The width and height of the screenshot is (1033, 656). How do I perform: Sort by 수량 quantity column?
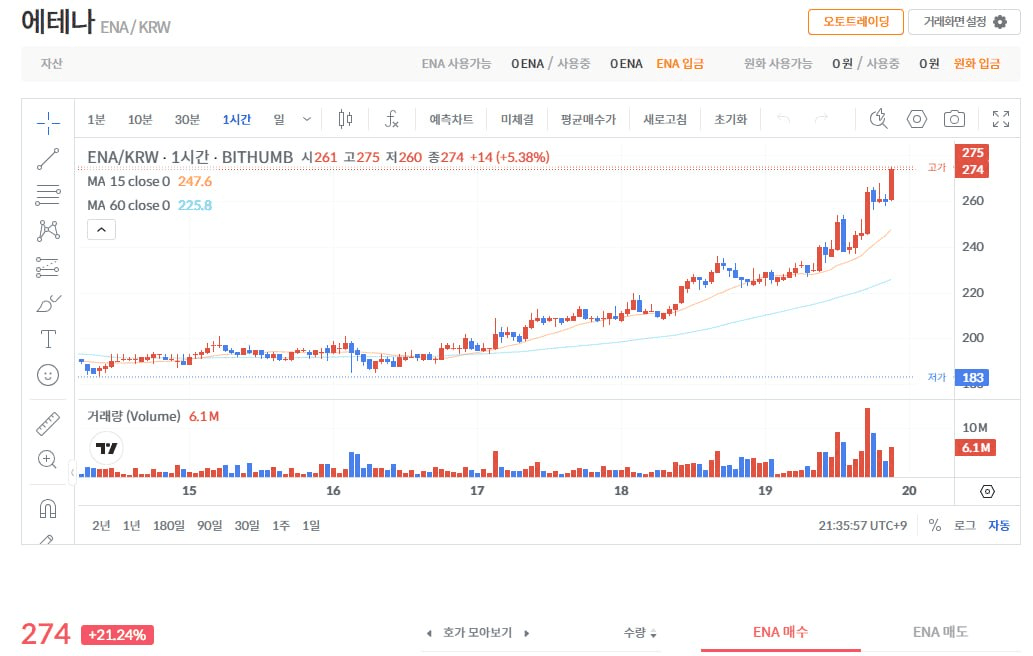tap(640, 633)
